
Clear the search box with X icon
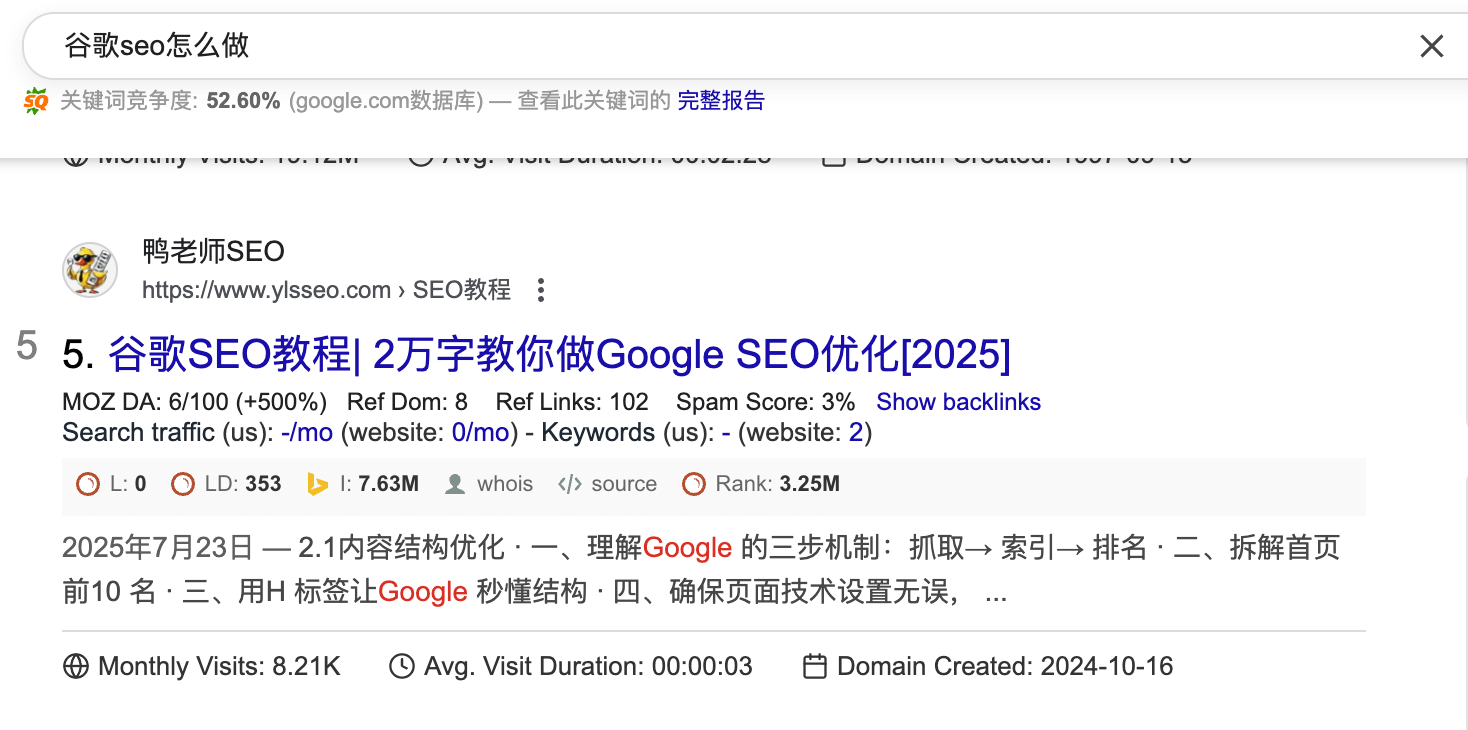pos(1432,46)
